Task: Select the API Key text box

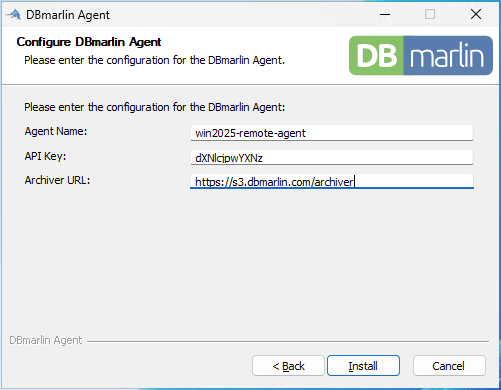Action: click(x=332, y=157)
